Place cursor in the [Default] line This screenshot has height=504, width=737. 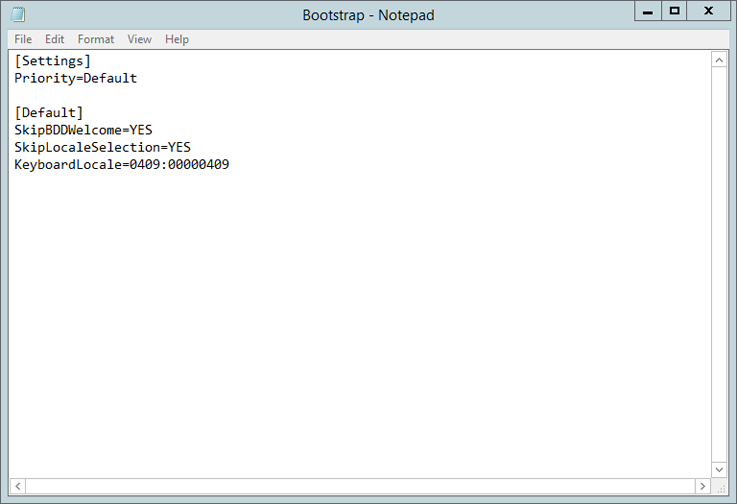pos(48,113)
